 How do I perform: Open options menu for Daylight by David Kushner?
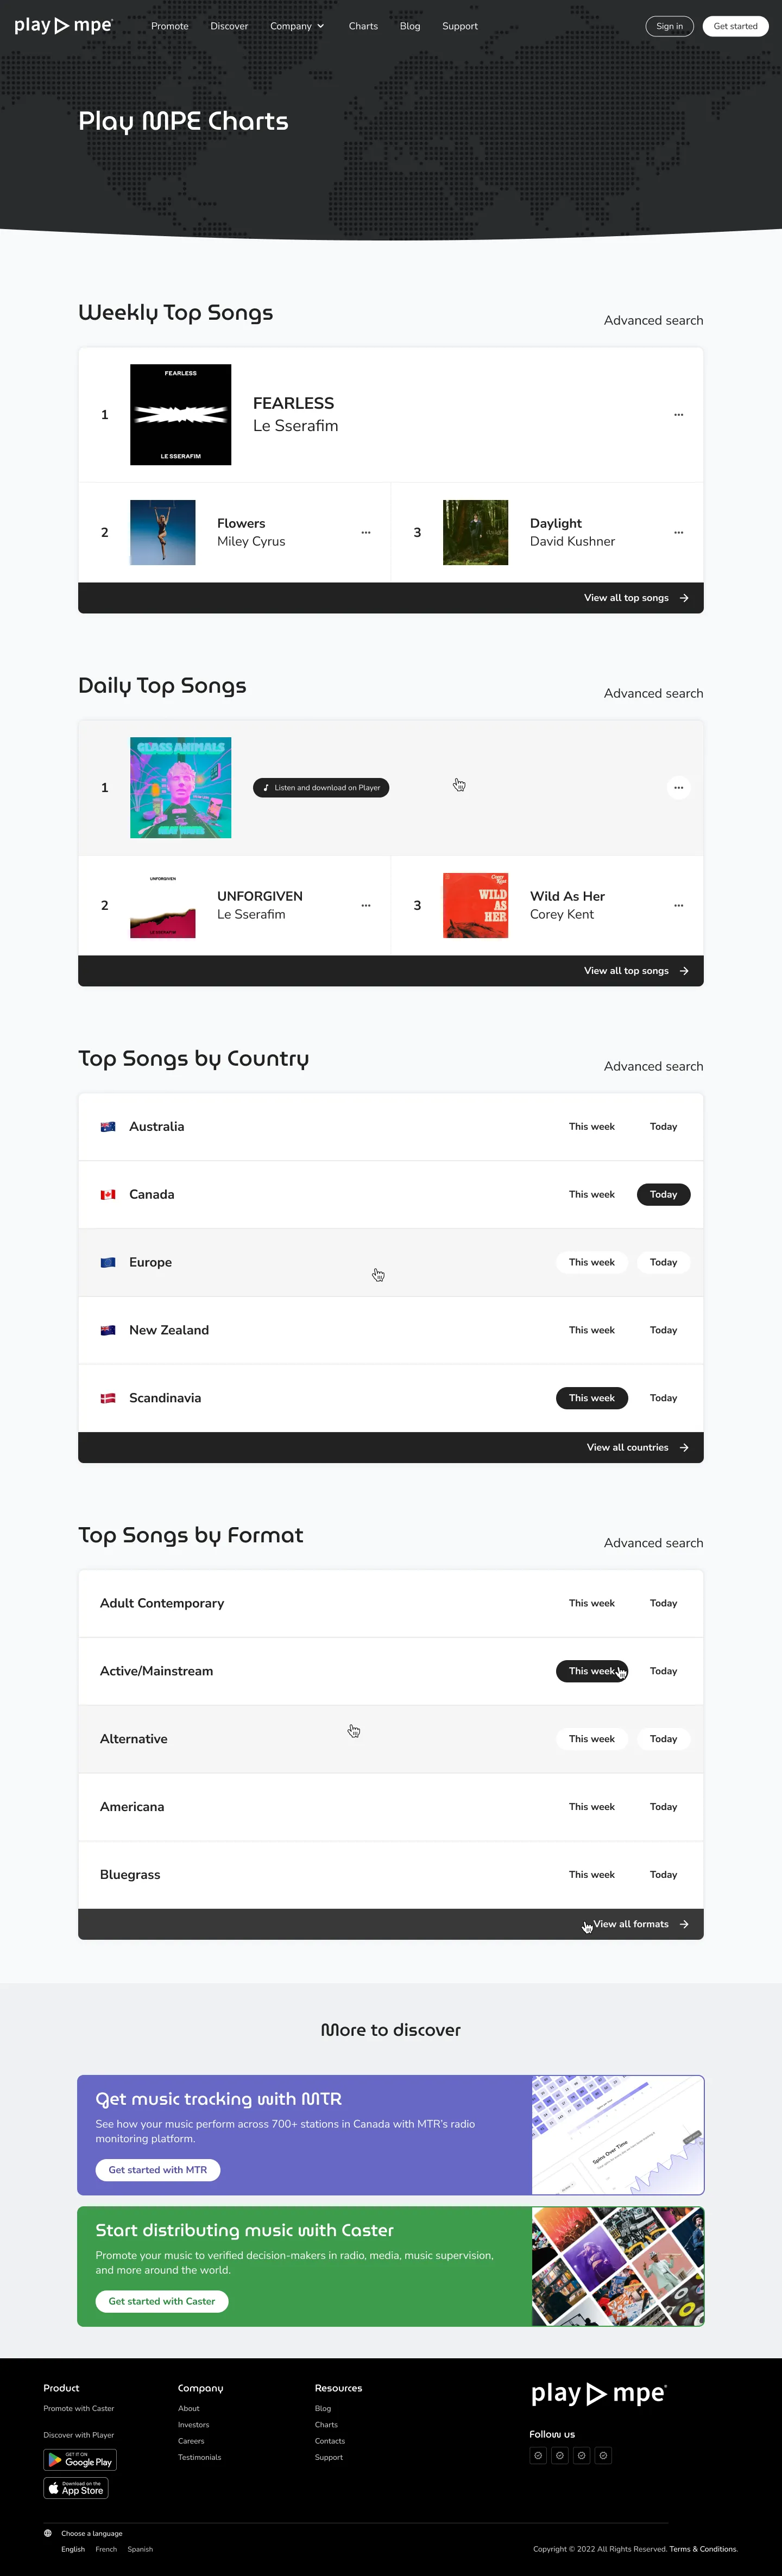coord(678,532)
